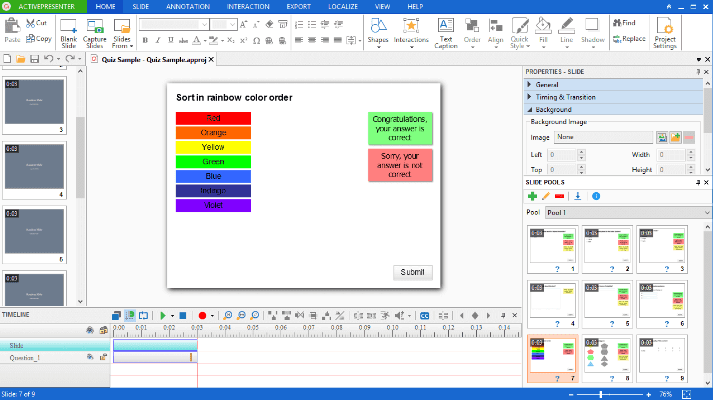
Task: Toggle strikethrough formatting
Action: pos(183,40)
